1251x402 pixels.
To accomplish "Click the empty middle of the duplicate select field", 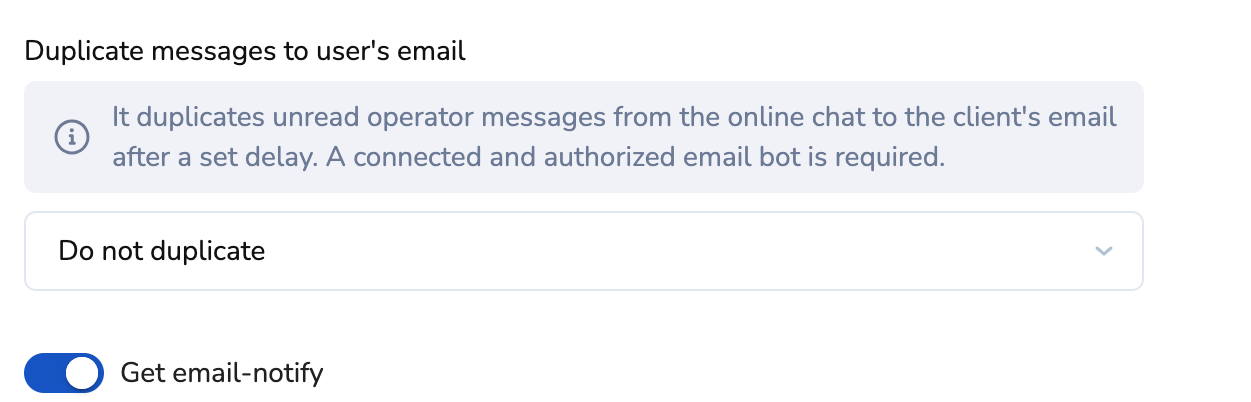I will click(x=650, y=251).
